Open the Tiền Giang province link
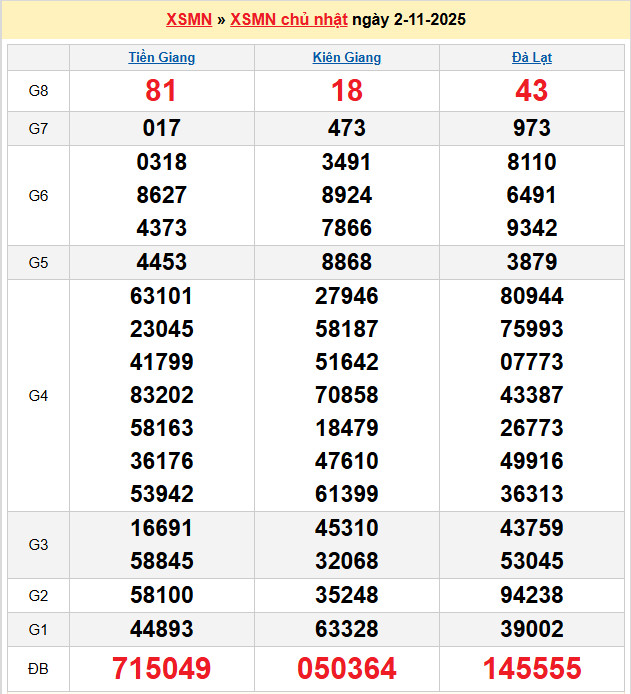The width and height of the screenshot is (631, 694). tap(162, 58)
